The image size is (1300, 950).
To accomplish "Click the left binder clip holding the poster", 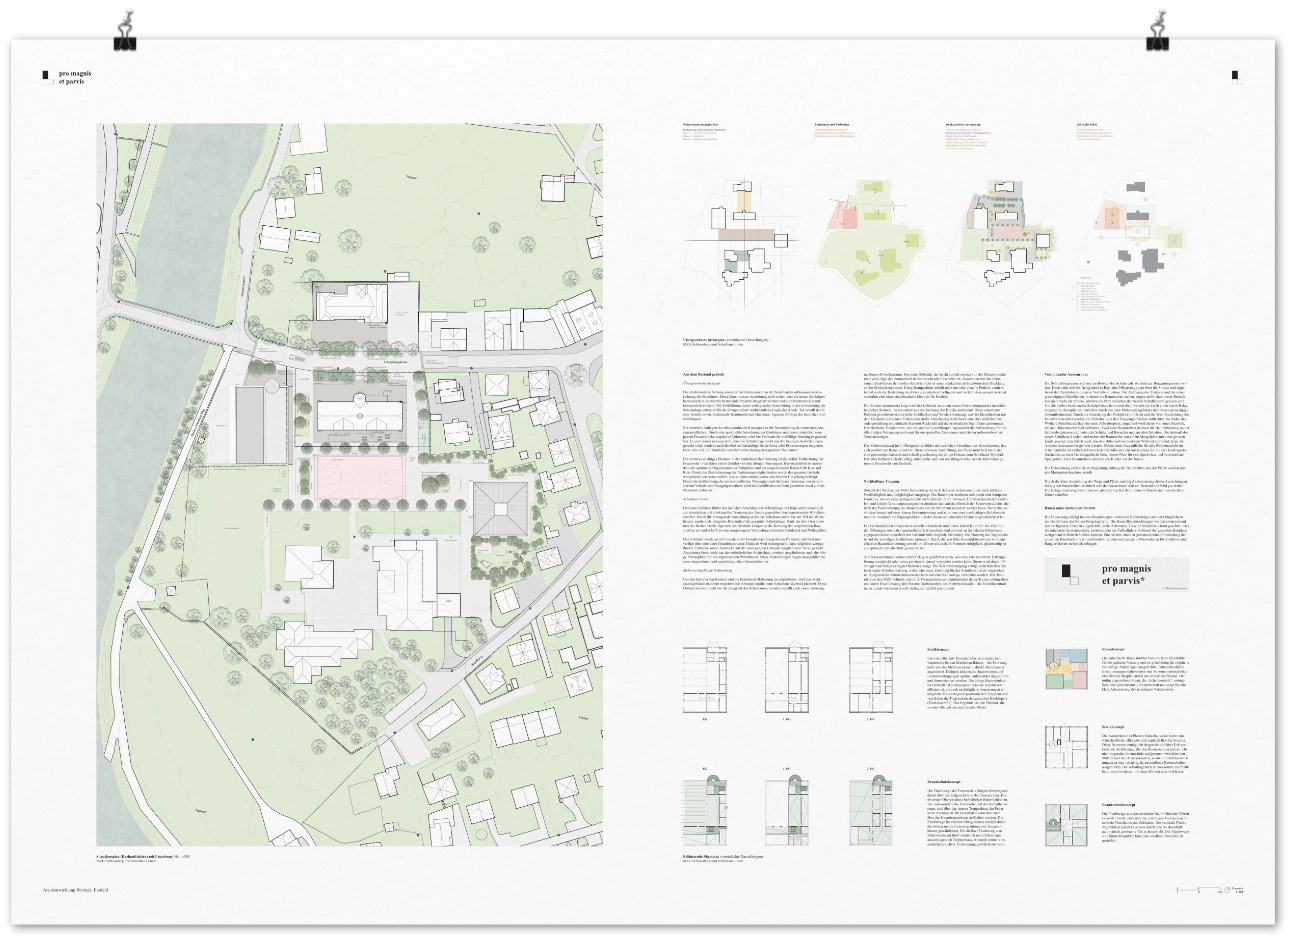I will point(126,27).
